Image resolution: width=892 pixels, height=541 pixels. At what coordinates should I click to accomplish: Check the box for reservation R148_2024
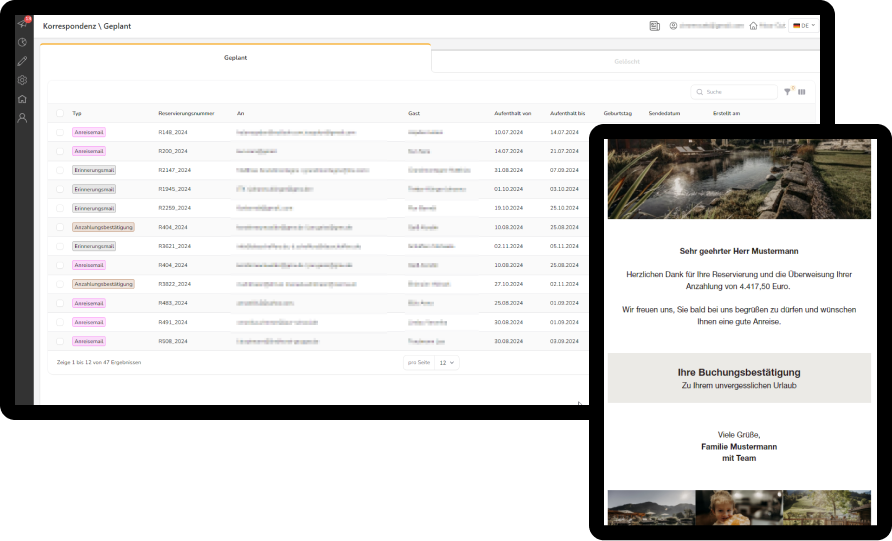tap(60, 132)
